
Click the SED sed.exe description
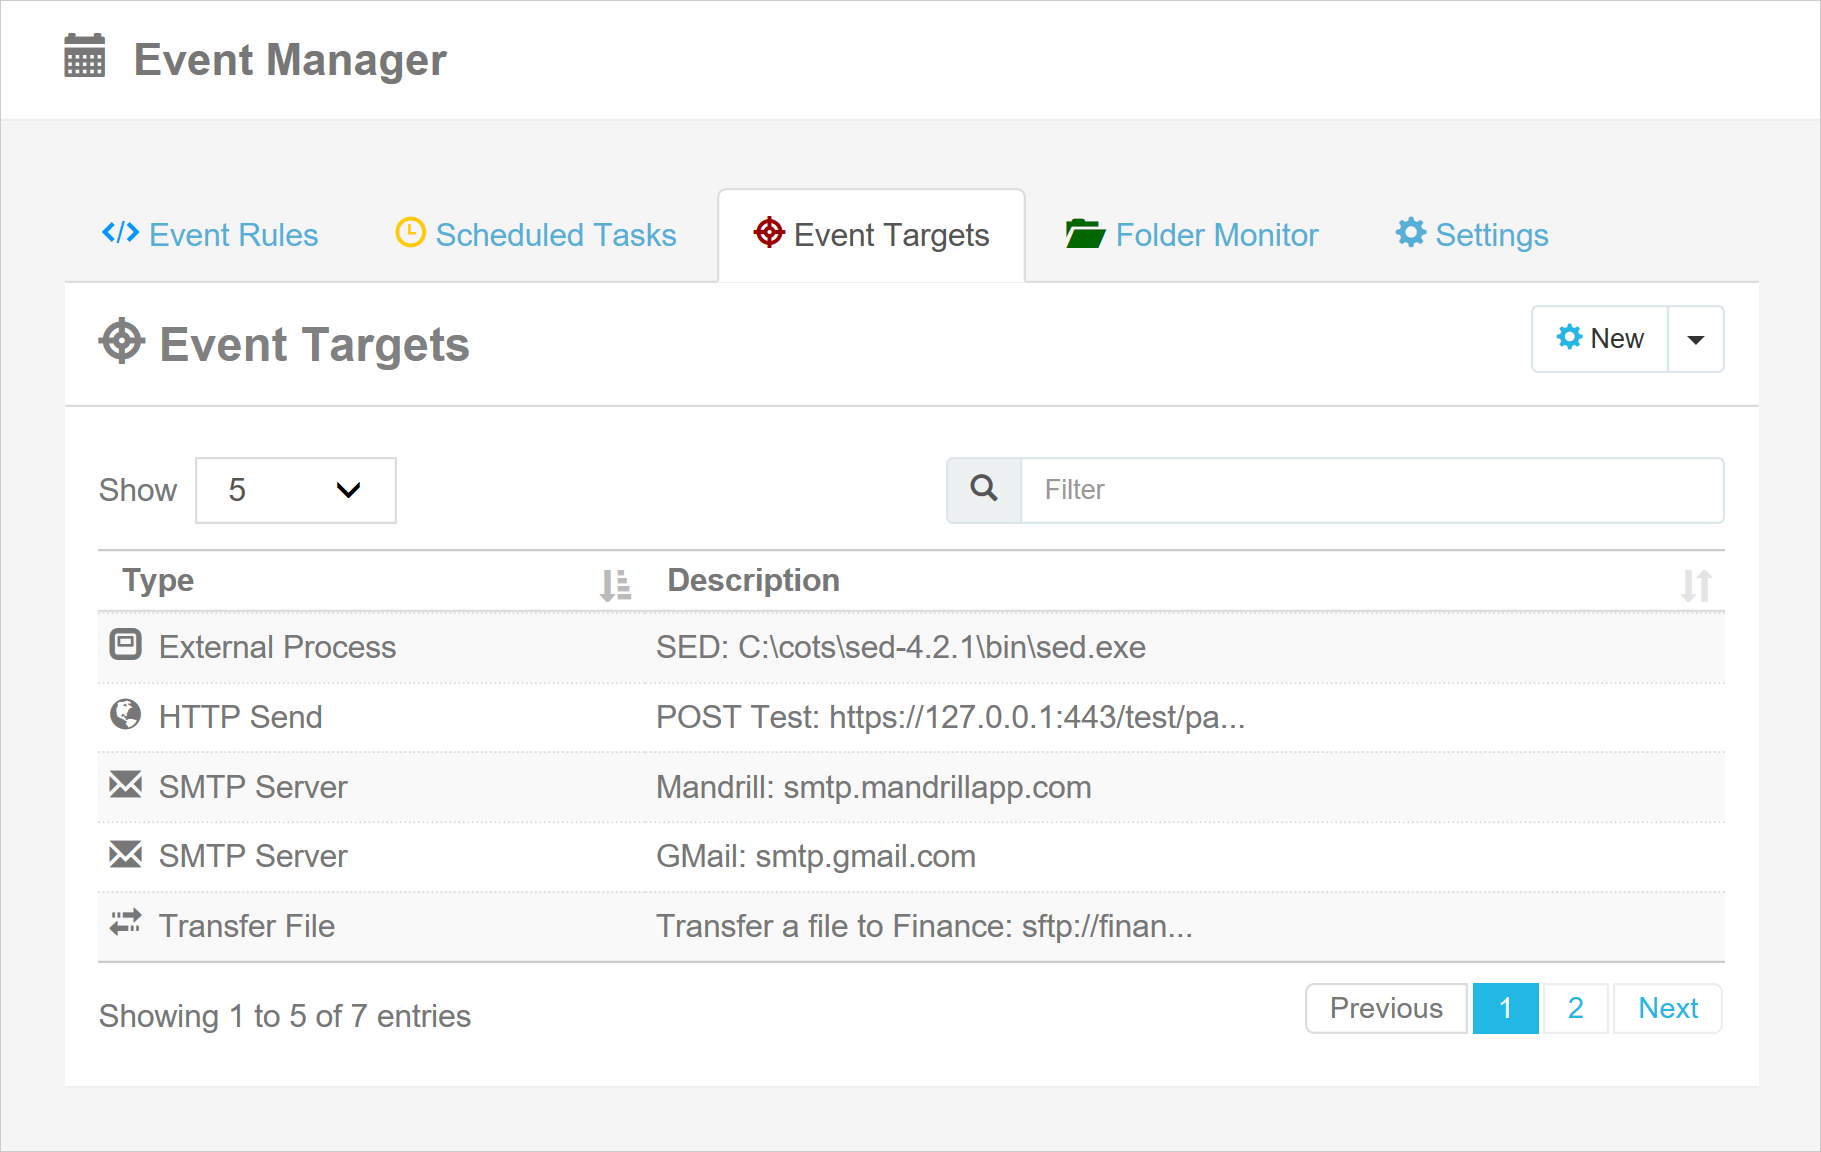pyautogui.click(x=901, y=647)
